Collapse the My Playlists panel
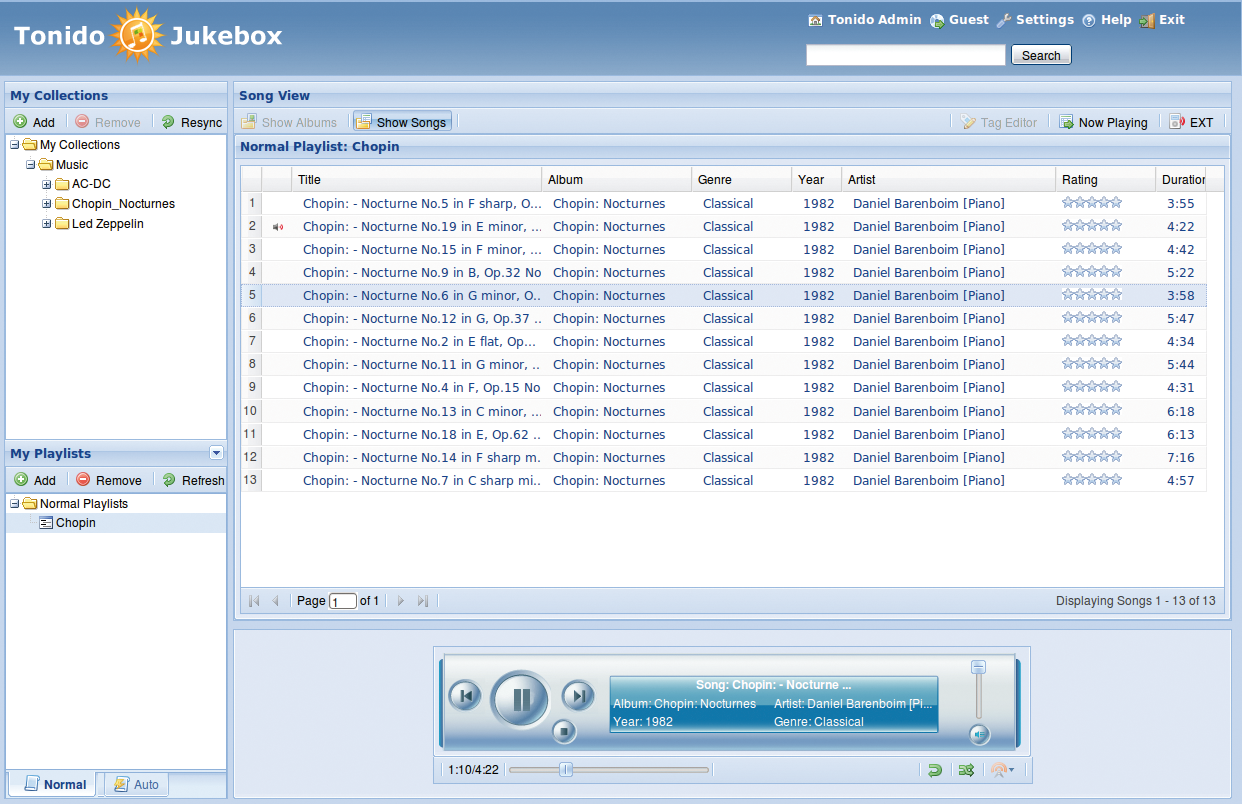Viewport: 1242px width, 804px height. pos(216,453)
